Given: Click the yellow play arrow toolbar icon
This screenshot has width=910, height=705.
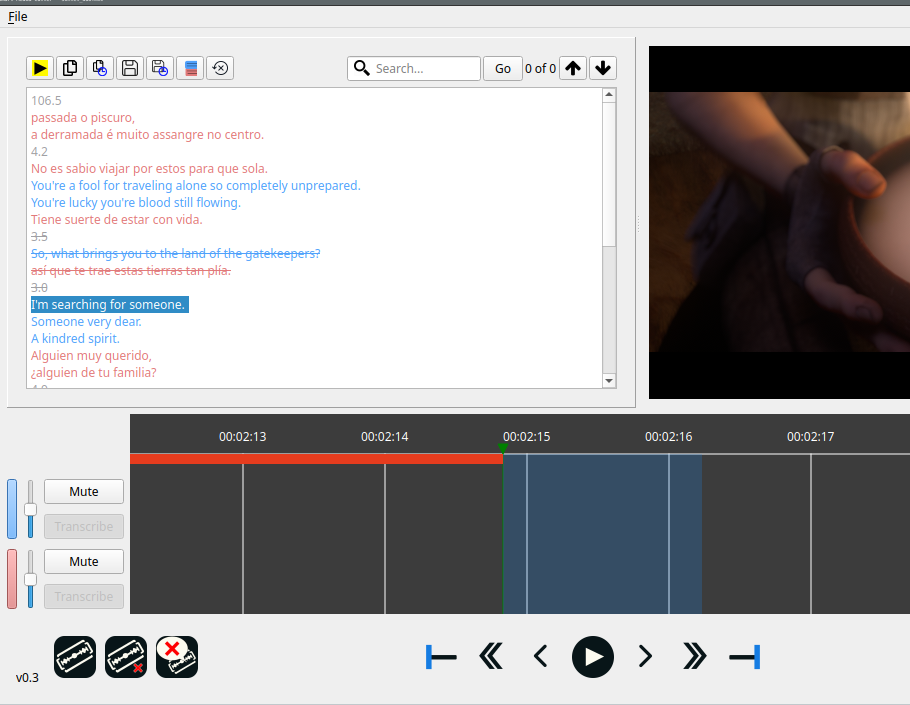Looking at the screenshot, I should 40,68.
